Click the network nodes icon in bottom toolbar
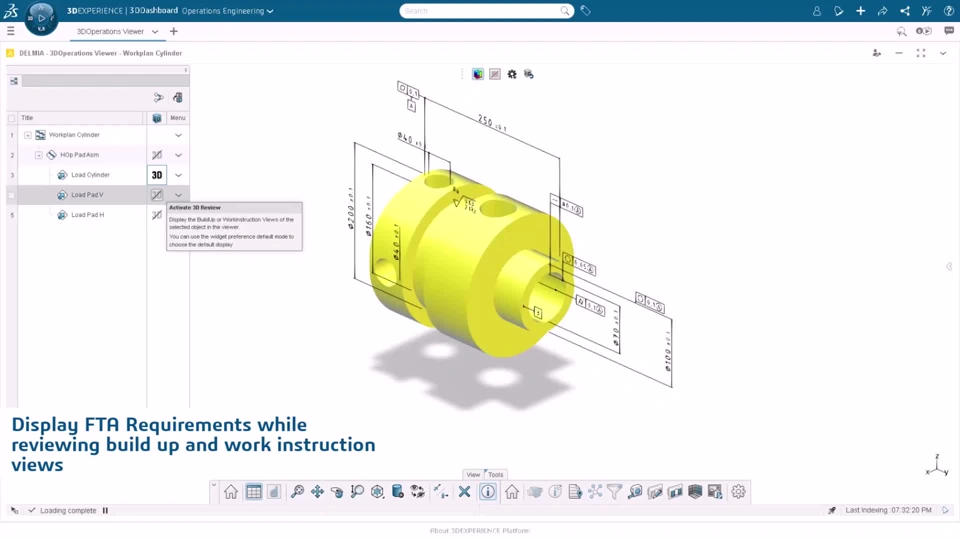Image resolution: width=960 pixels, height=540 pixels. [x=594, y=492]
